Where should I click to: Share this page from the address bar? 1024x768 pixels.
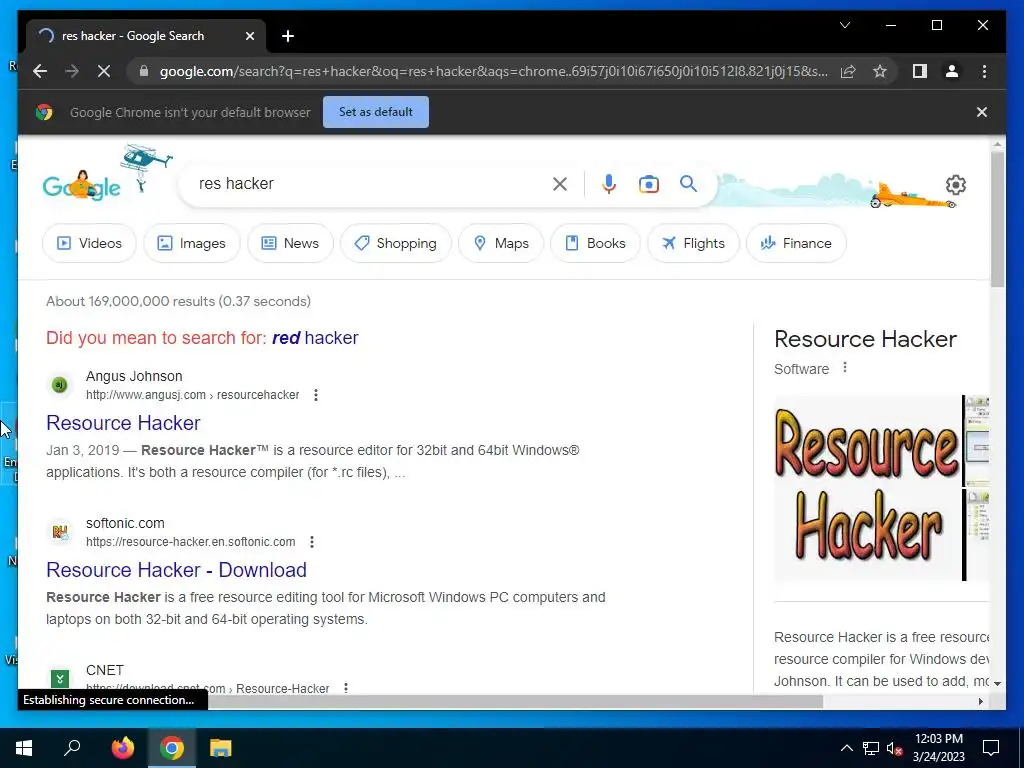(x=848, y=71)
